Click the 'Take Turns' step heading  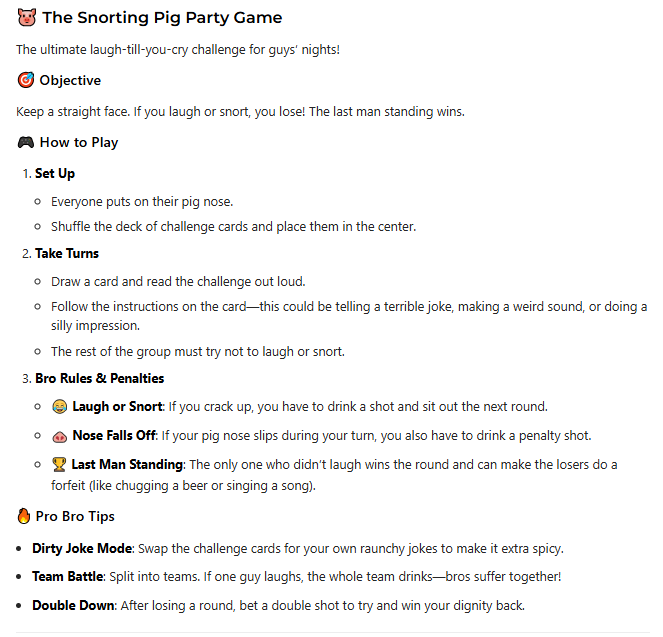67,253
